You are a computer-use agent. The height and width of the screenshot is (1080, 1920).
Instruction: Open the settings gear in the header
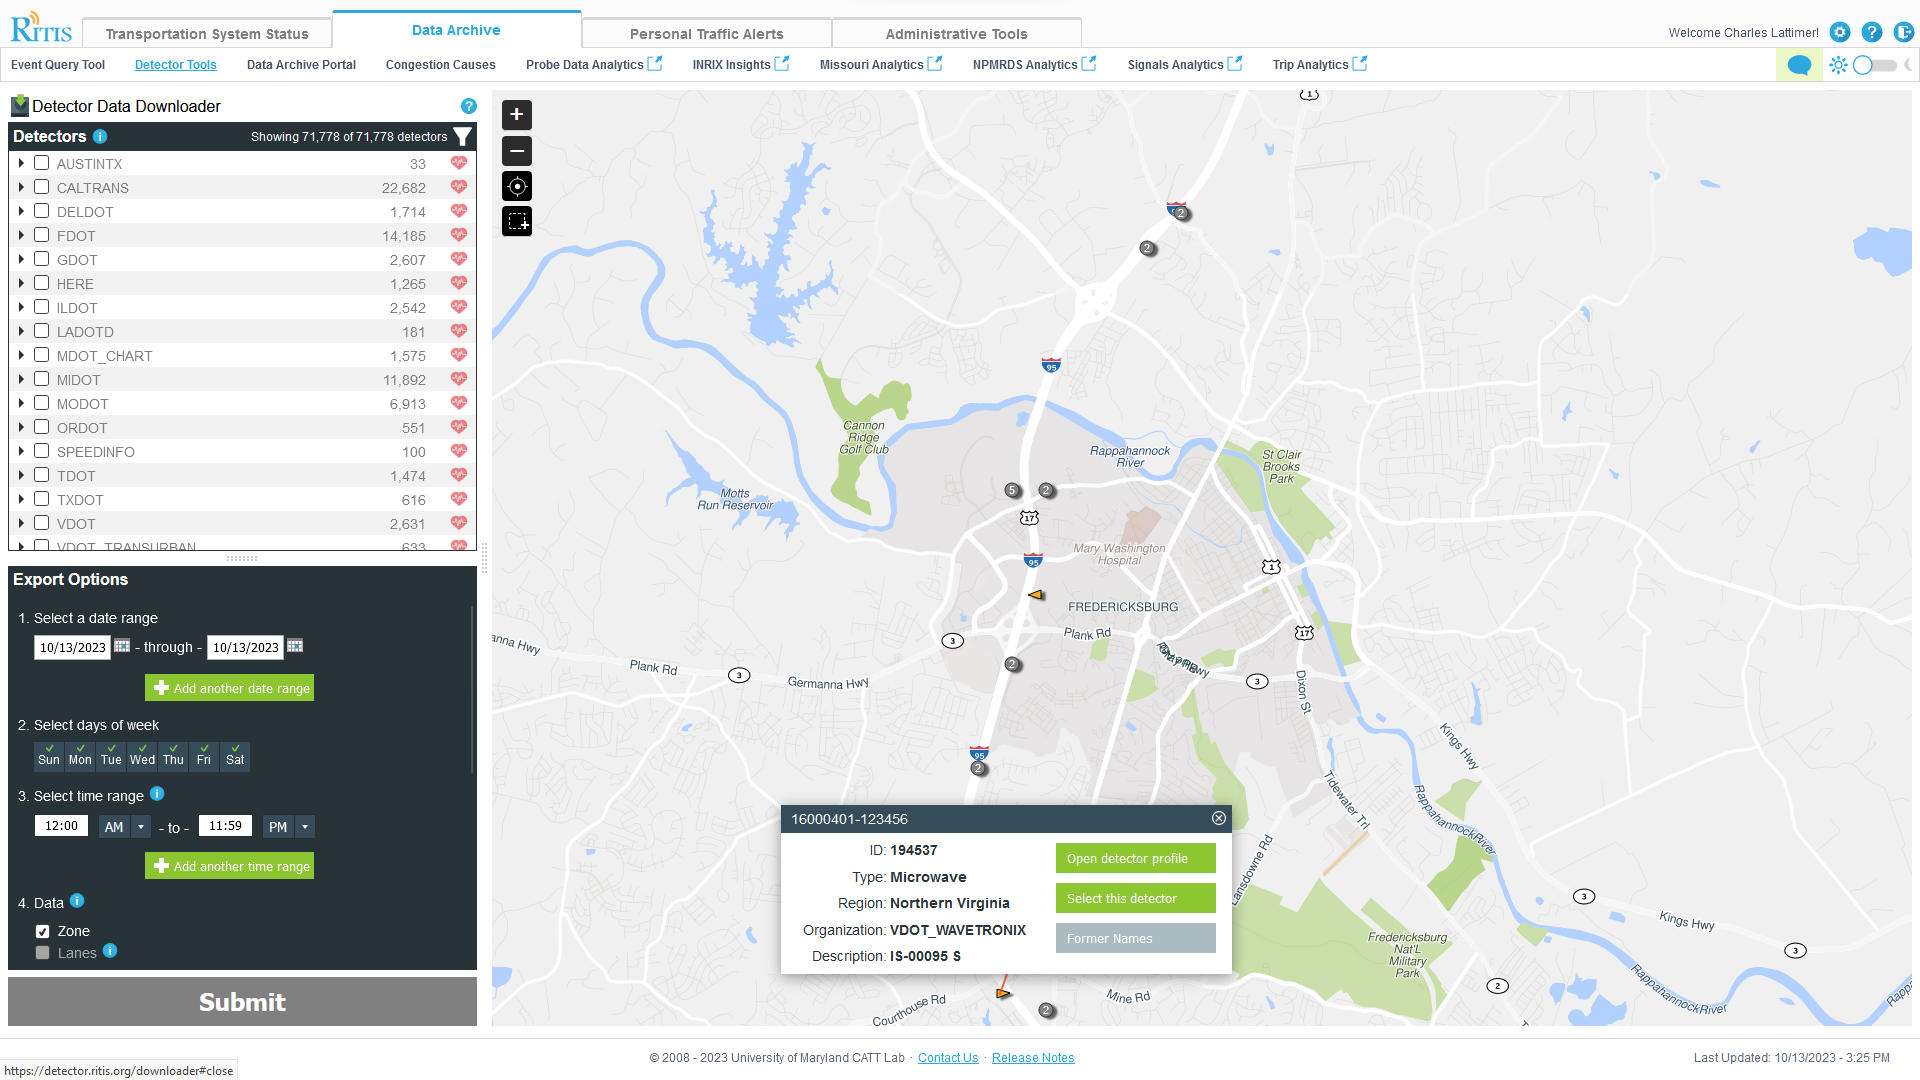(1840, 32)
